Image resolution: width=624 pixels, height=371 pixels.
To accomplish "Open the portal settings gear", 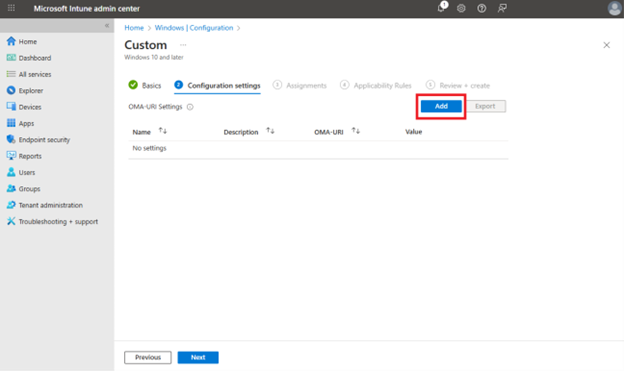I will click(x=461, y=8).
